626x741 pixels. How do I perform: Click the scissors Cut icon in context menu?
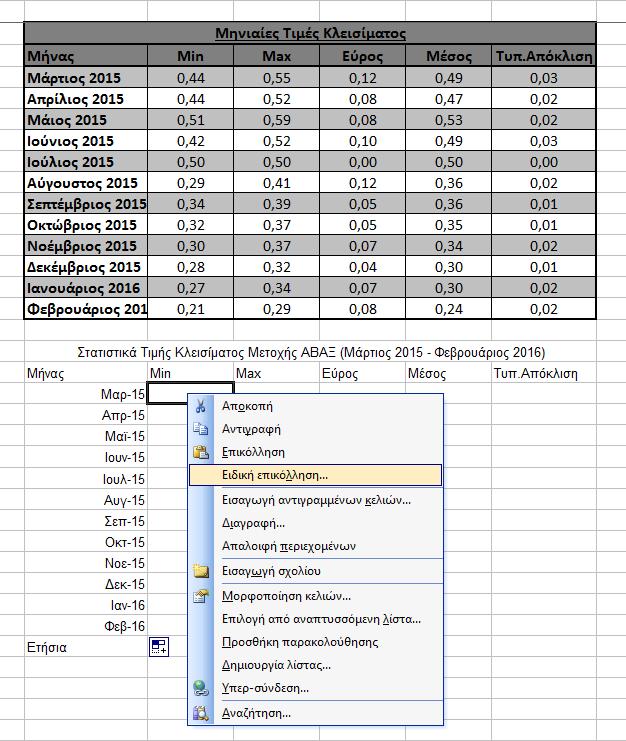point(200,406)
